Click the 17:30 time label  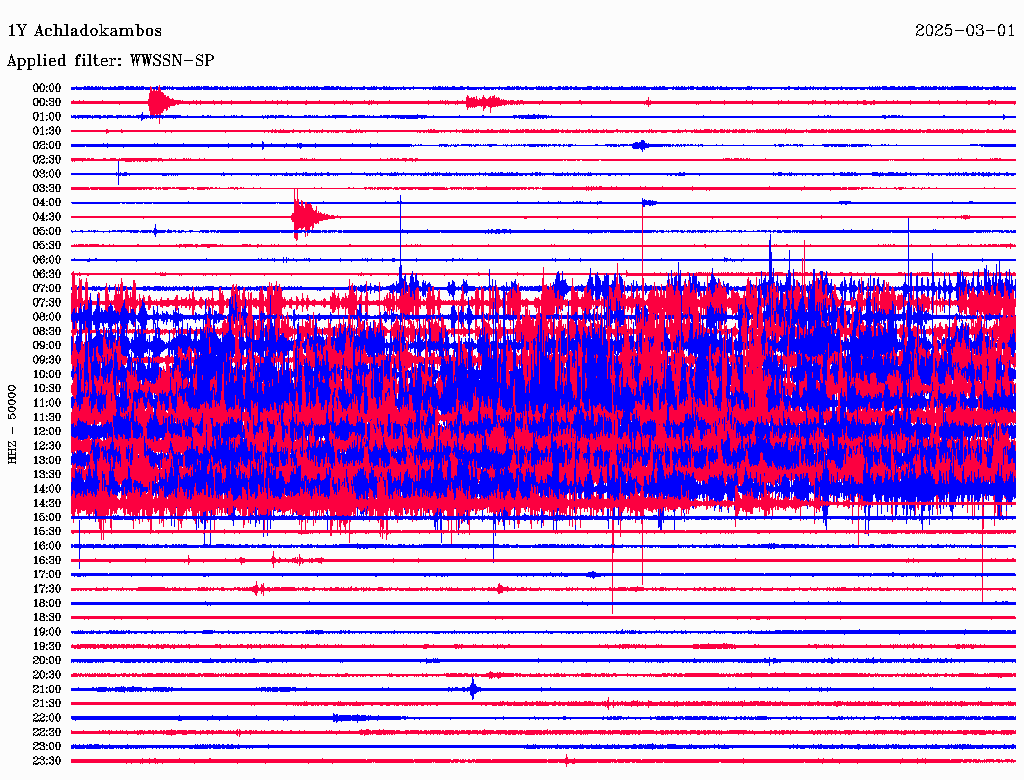[x=47, y=589]
